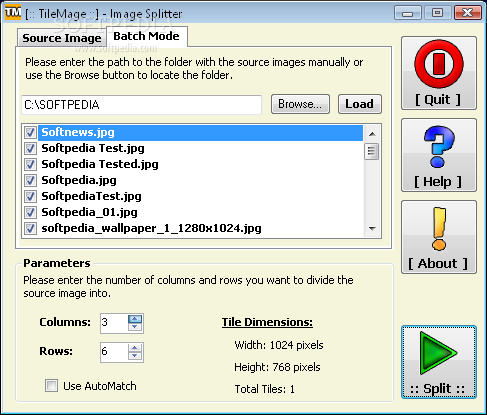Viewport: 487px width, 415px height.
Task: Open About via yellow exclamation mark
Action: pos(439,229)
